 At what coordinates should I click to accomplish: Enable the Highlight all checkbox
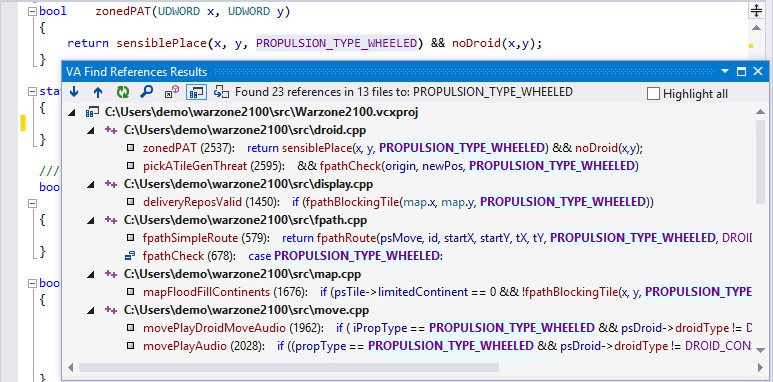(653, 94)
